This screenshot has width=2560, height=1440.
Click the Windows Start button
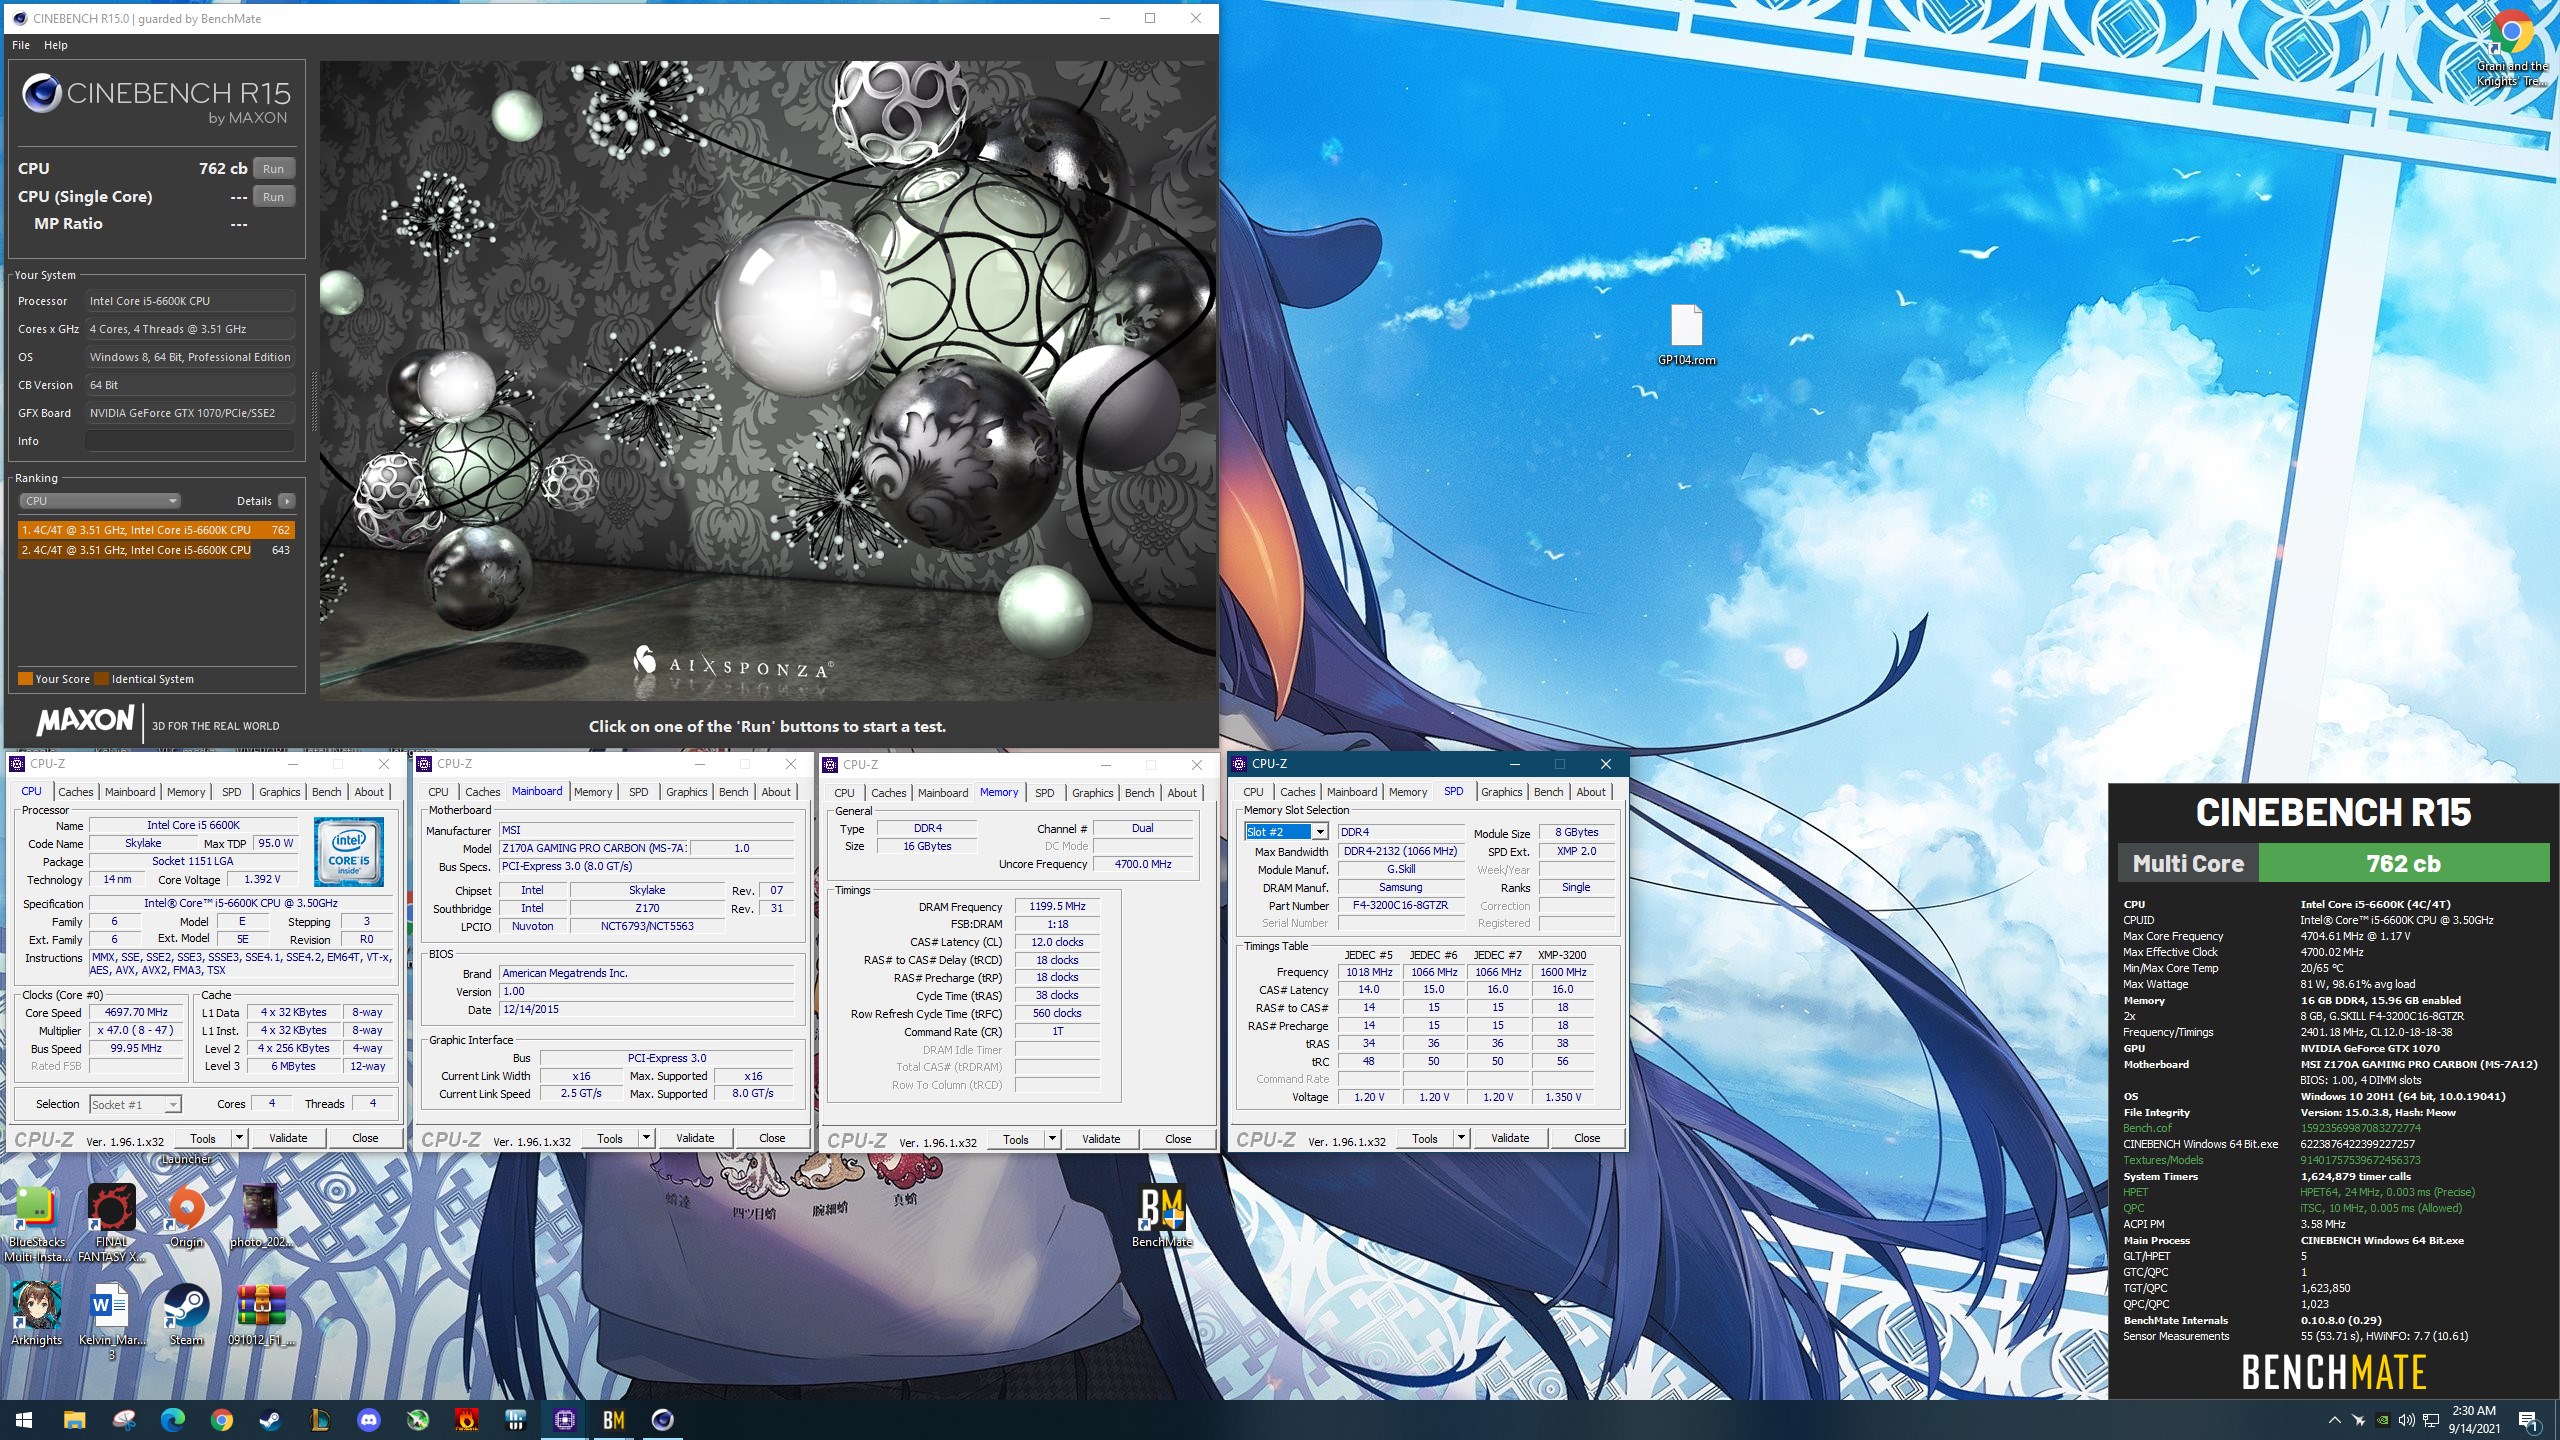(24, 1419)
